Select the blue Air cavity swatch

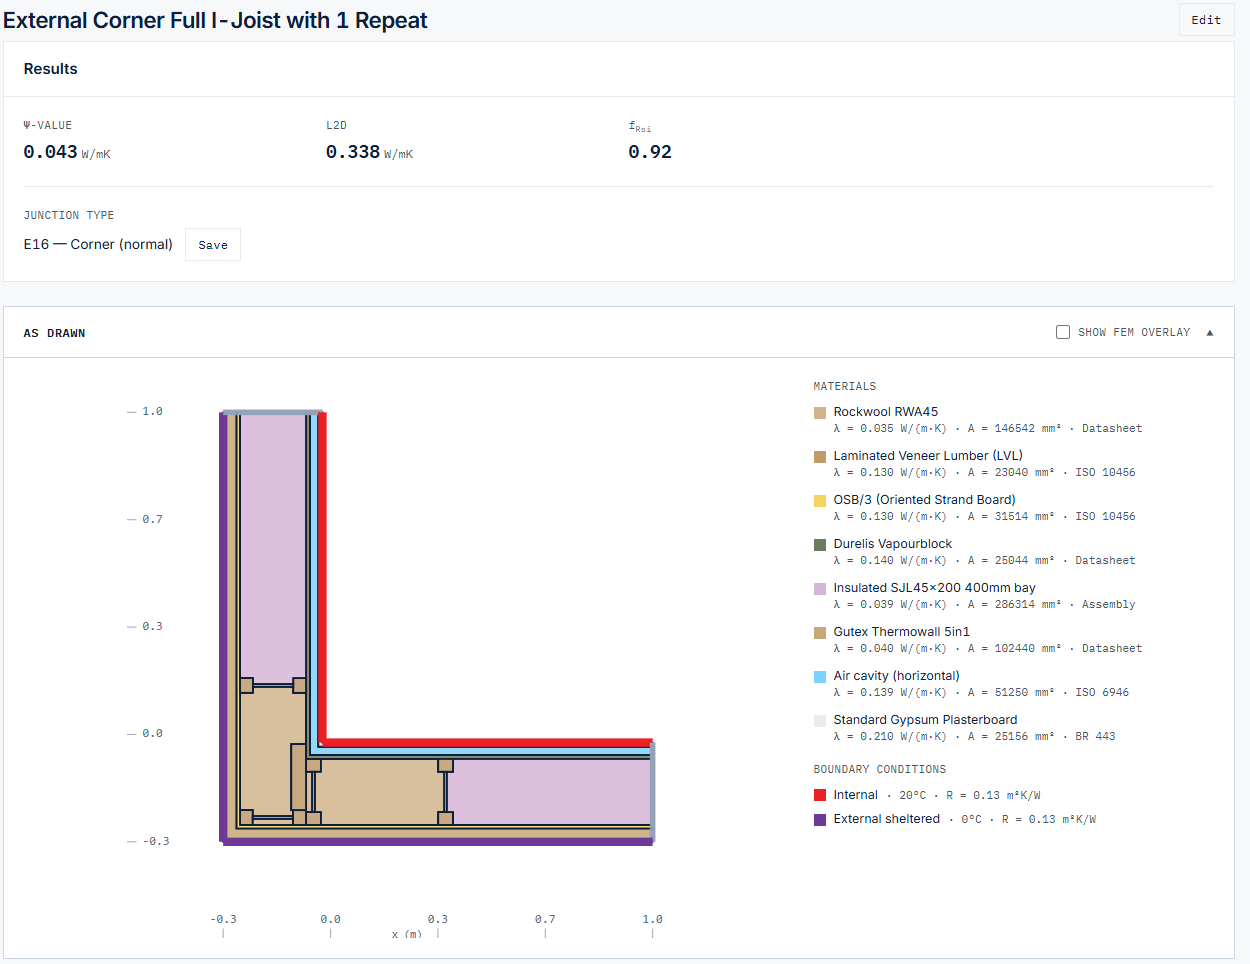tap(820, 677)
